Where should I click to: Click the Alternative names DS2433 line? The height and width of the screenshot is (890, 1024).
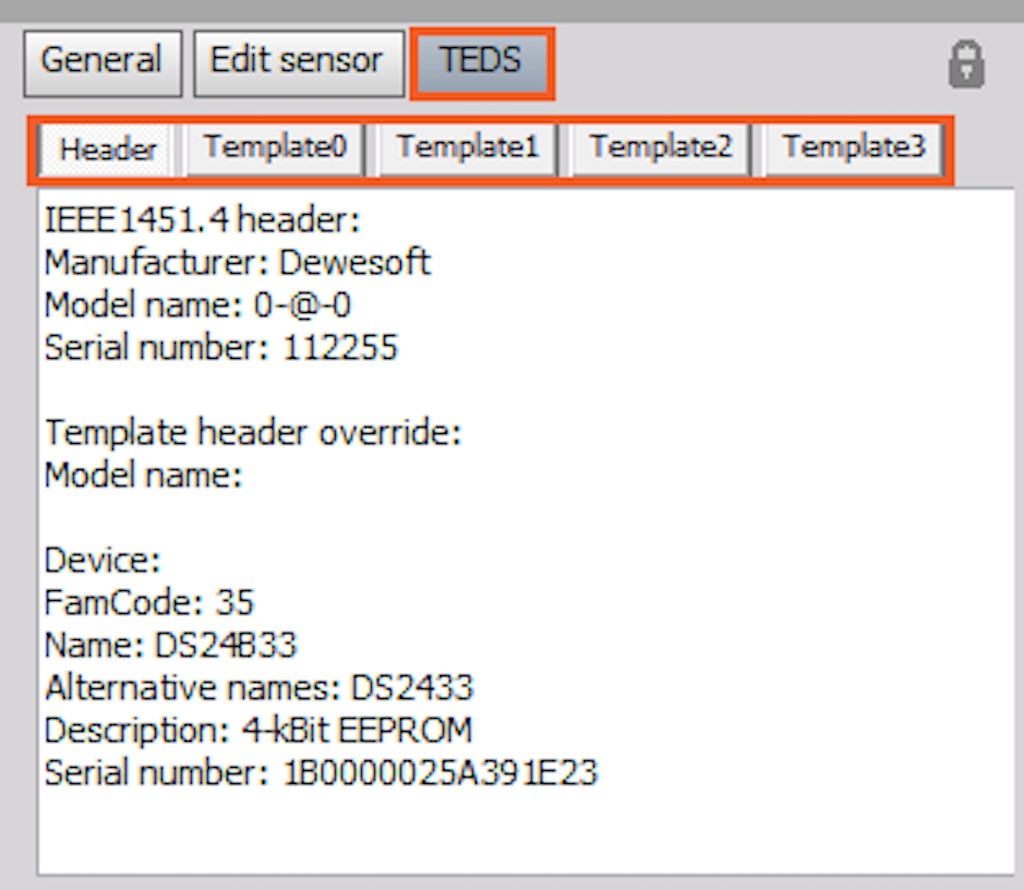click(259, 688)
